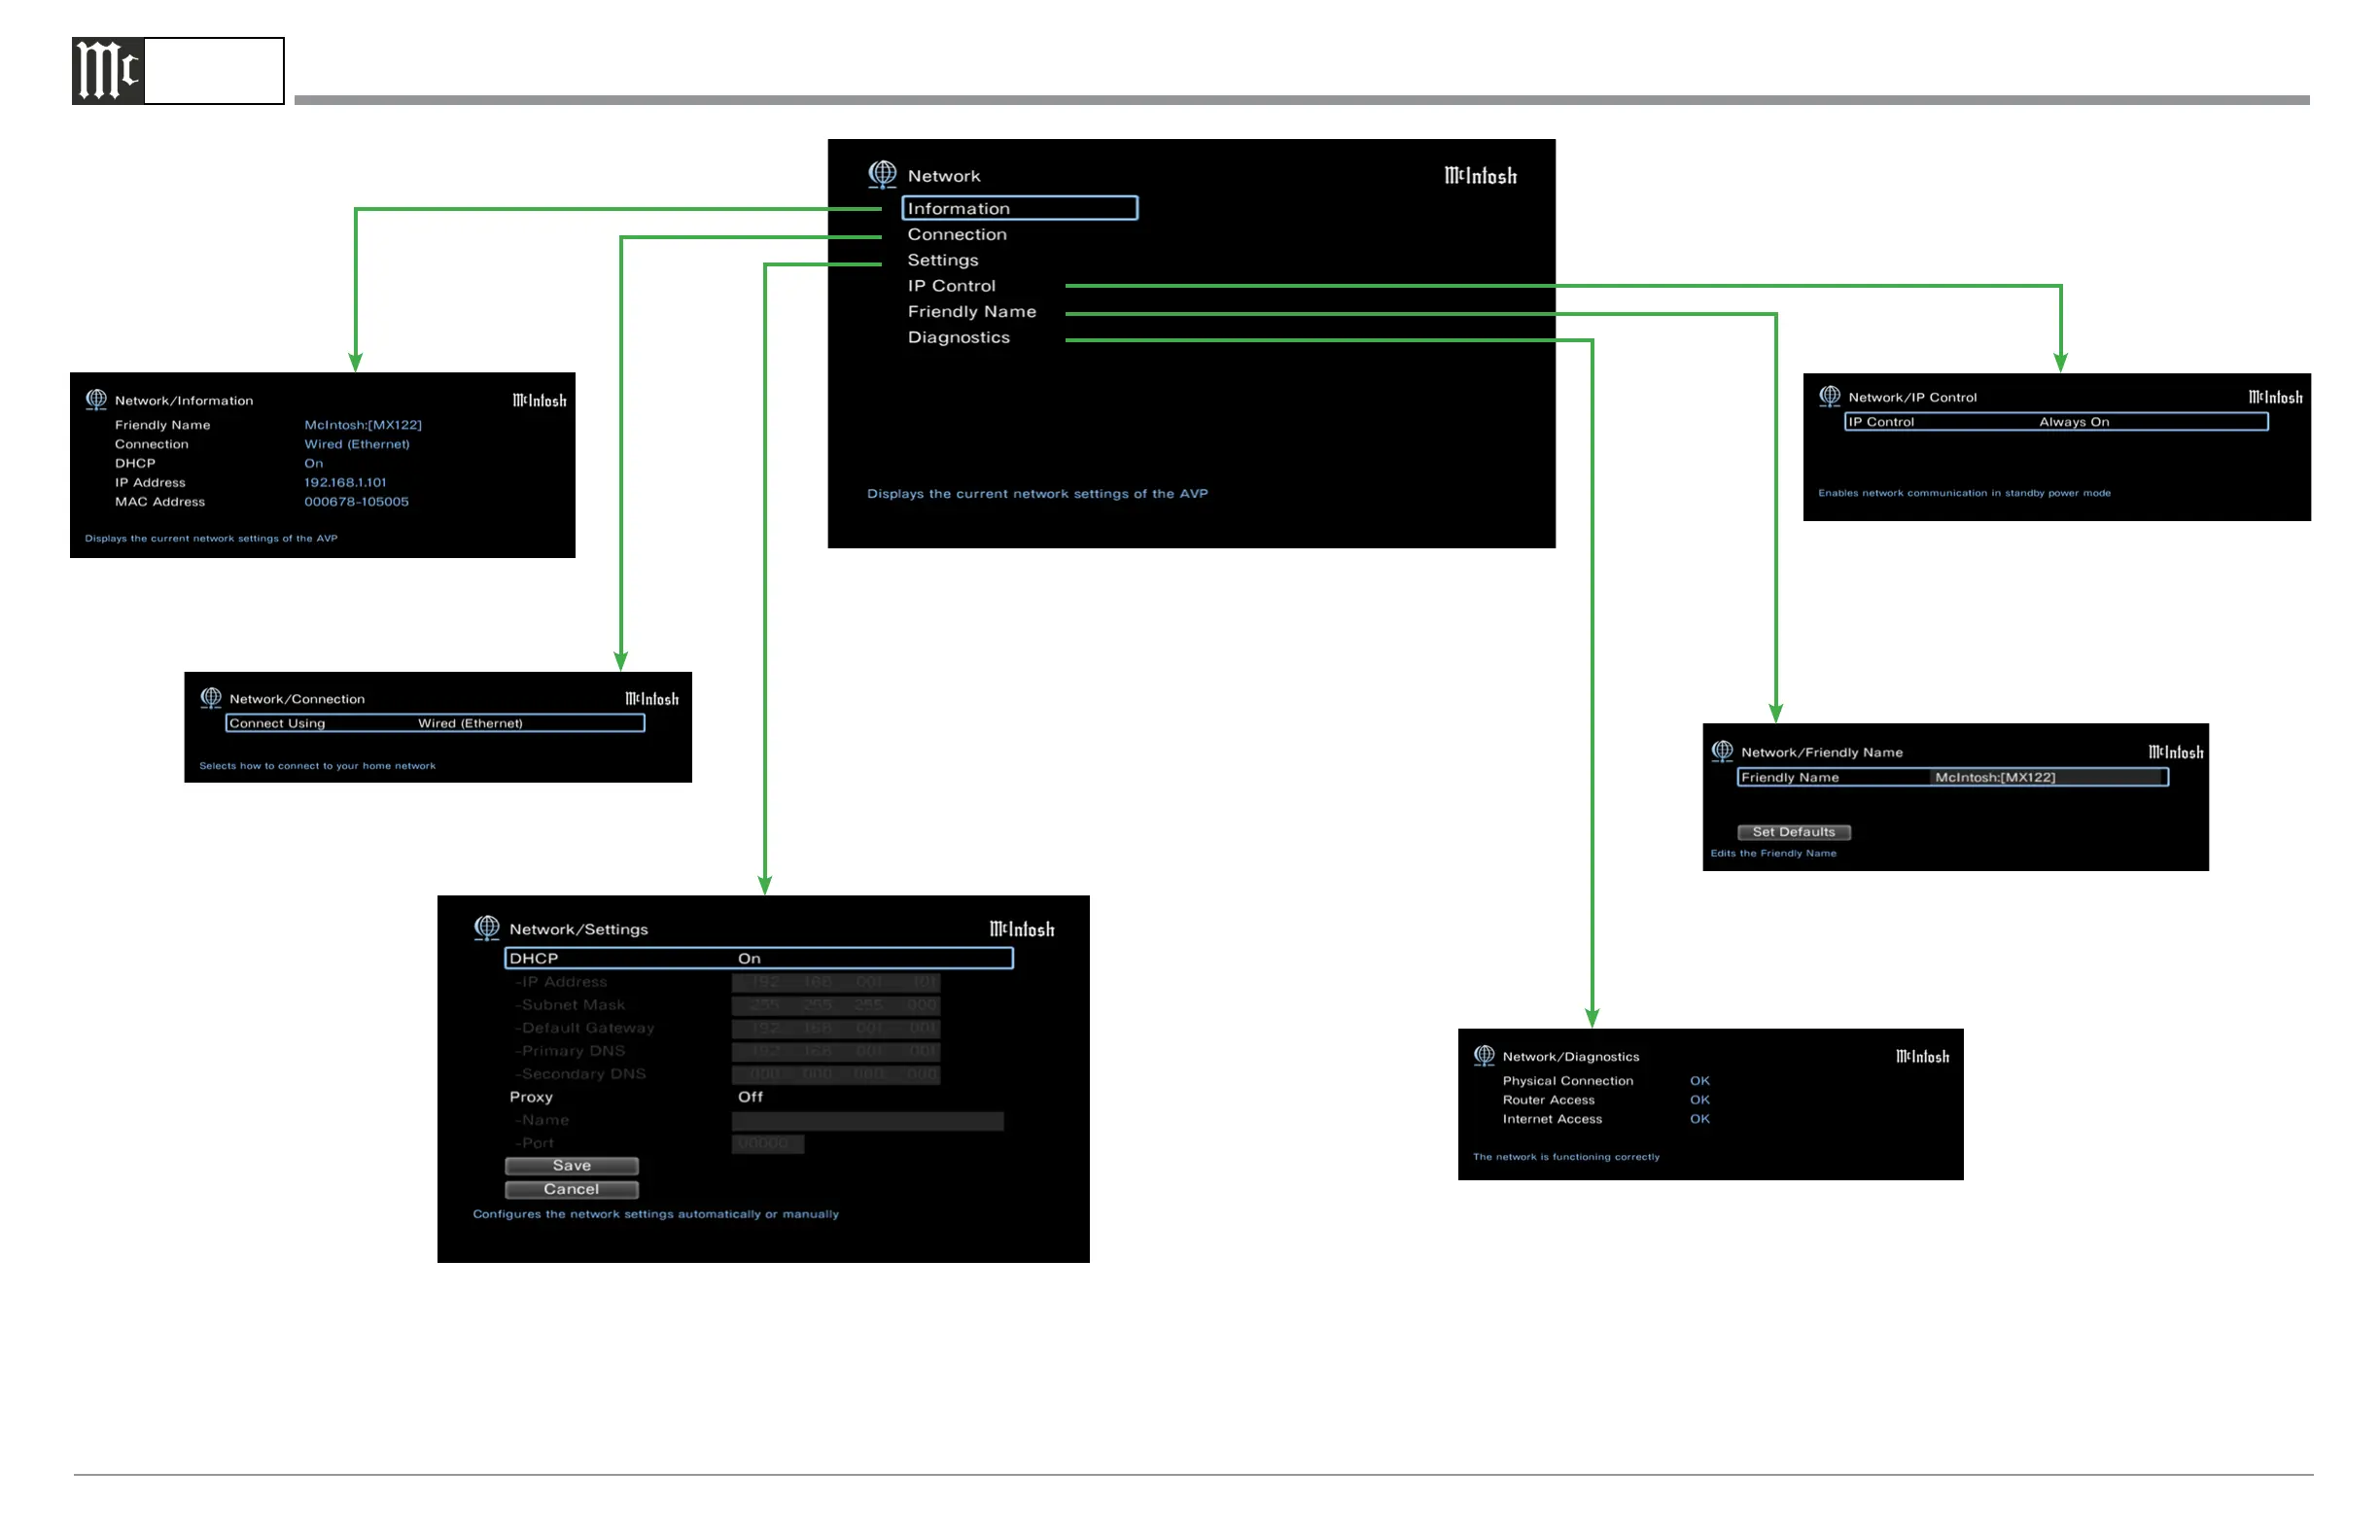
Task: Choose Friendly Name in the Network menu
Action: tap(971, 312)
